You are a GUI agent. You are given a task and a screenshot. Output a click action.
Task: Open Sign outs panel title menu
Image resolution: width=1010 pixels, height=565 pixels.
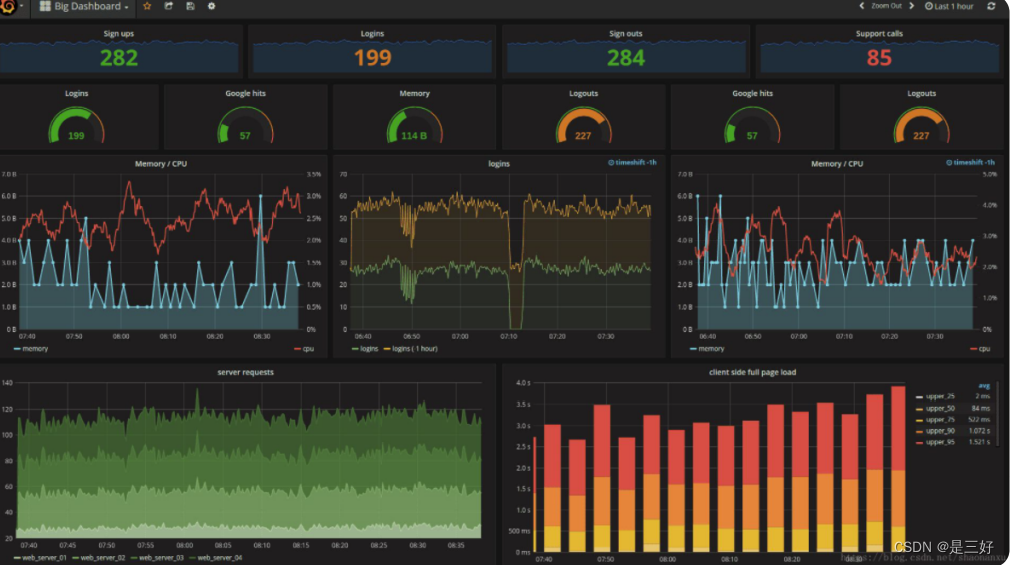coord(625,34)
